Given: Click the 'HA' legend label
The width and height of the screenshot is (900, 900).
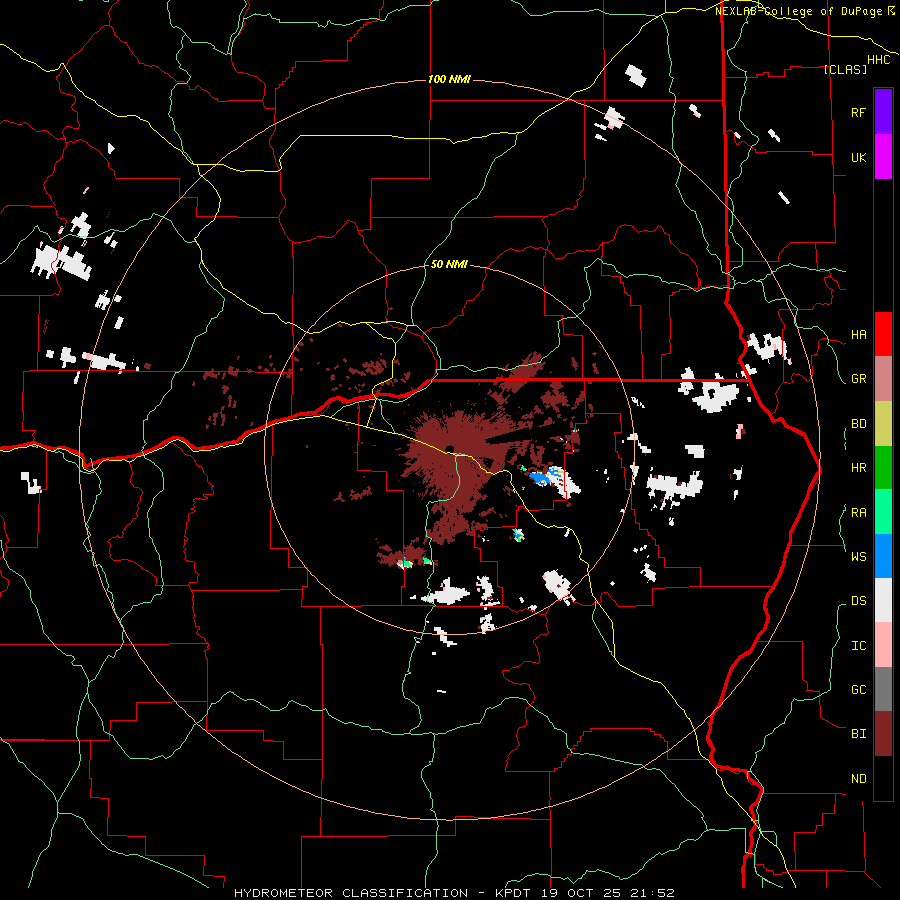Looking at the screenshot, I should (858, 335).
